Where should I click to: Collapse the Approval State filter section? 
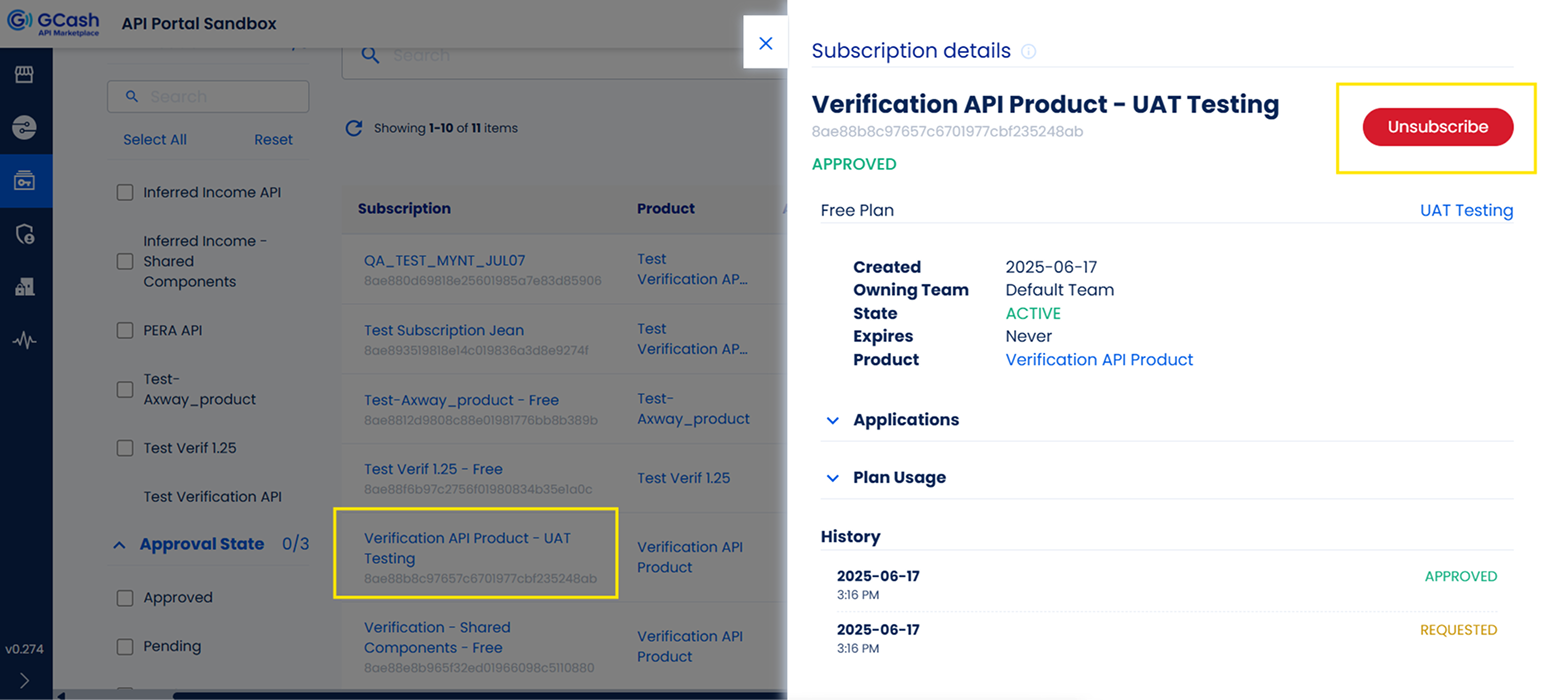pyautogui.click(x=120, y=545)
